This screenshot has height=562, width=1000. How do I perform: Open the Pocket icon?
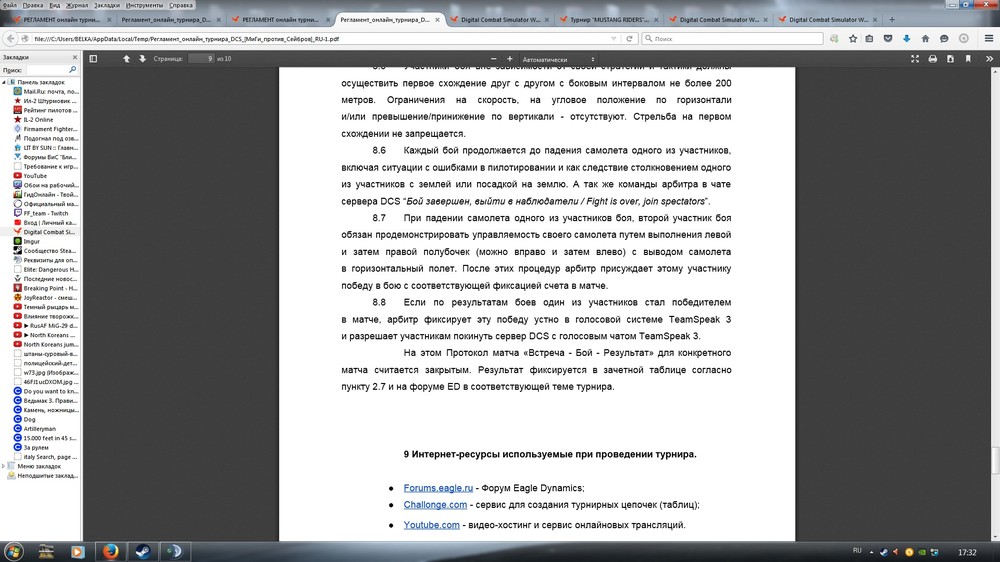(888, 39)
